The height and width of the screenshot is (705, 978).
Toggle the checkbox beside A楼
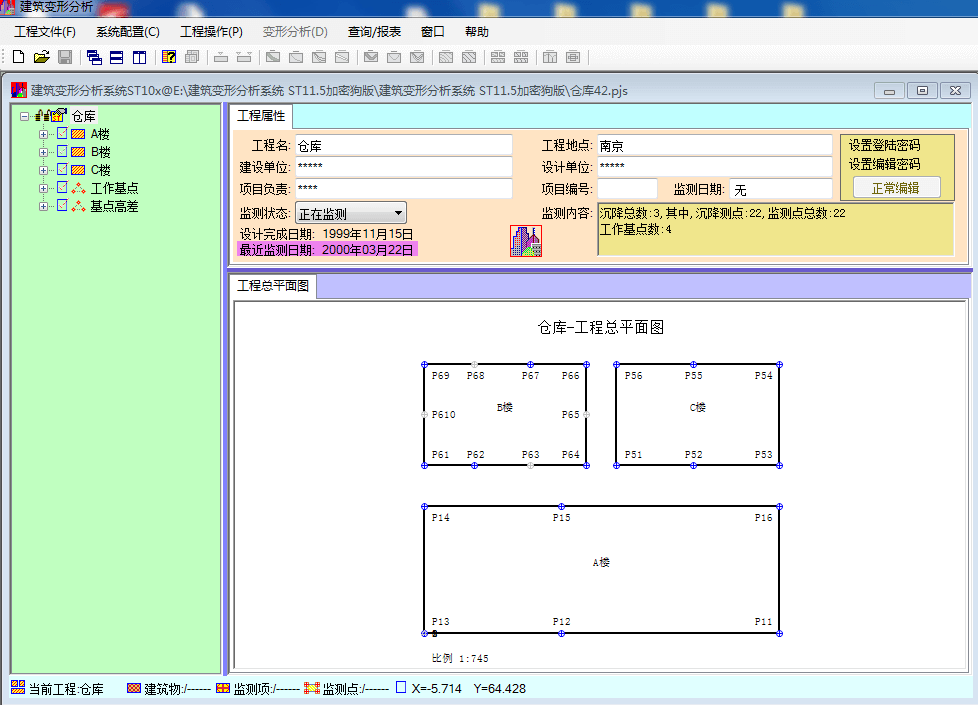click(x=62, y=134)
